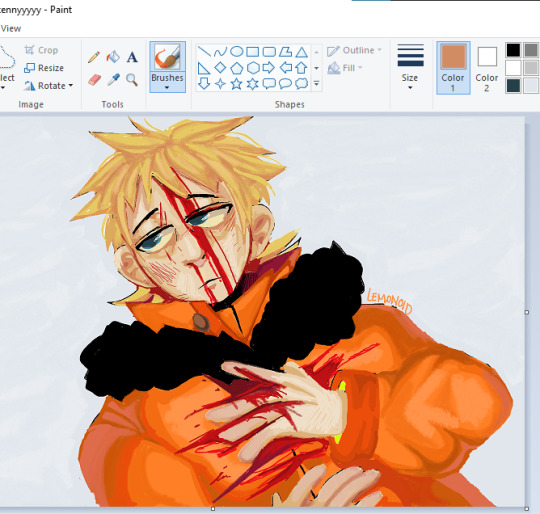Select the Pentagon shape
This screenshot has width=540, height=514.
(x=237, y=68)
